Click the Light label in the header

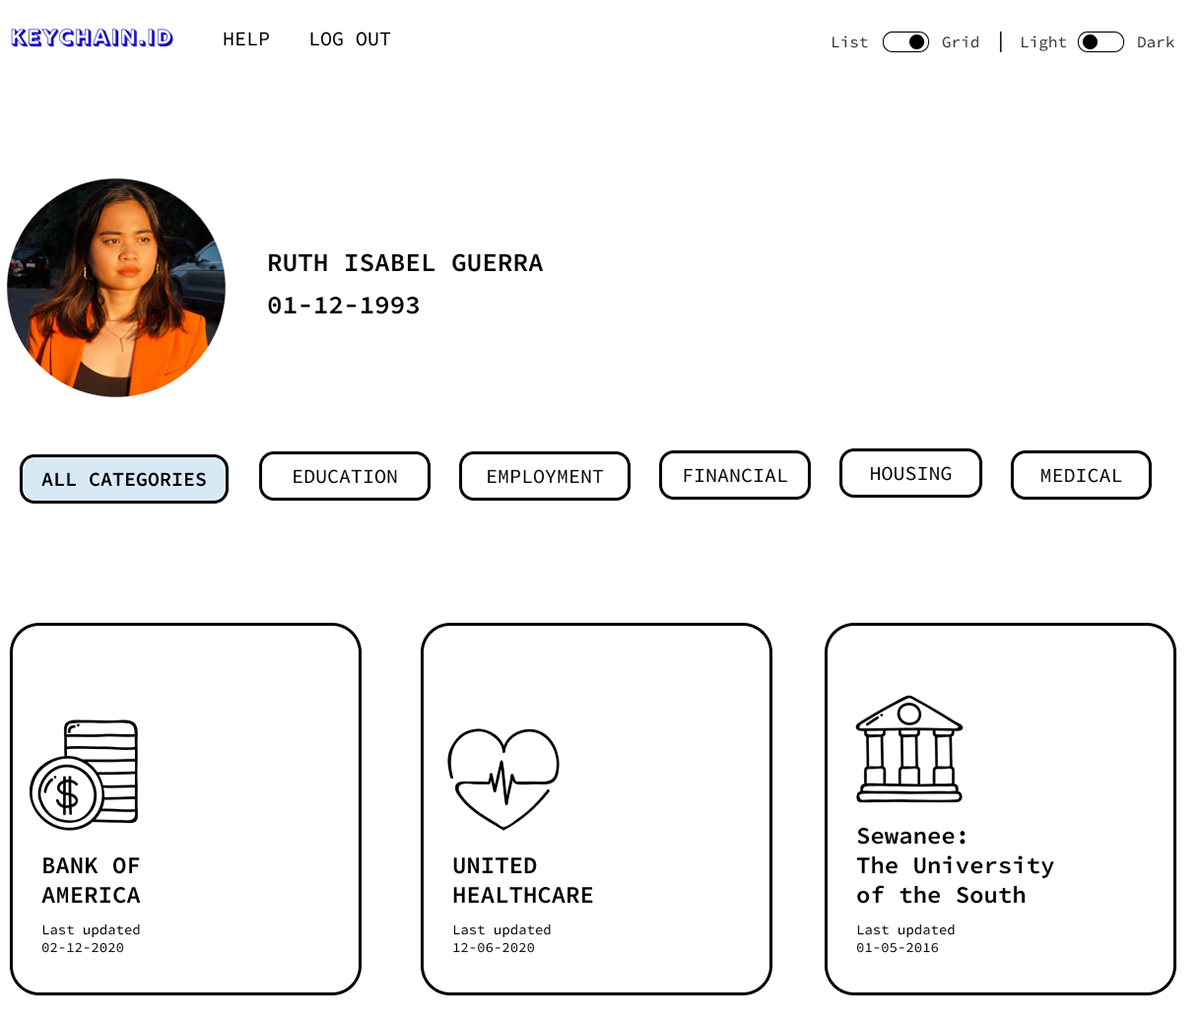[x=1044, y=42]
